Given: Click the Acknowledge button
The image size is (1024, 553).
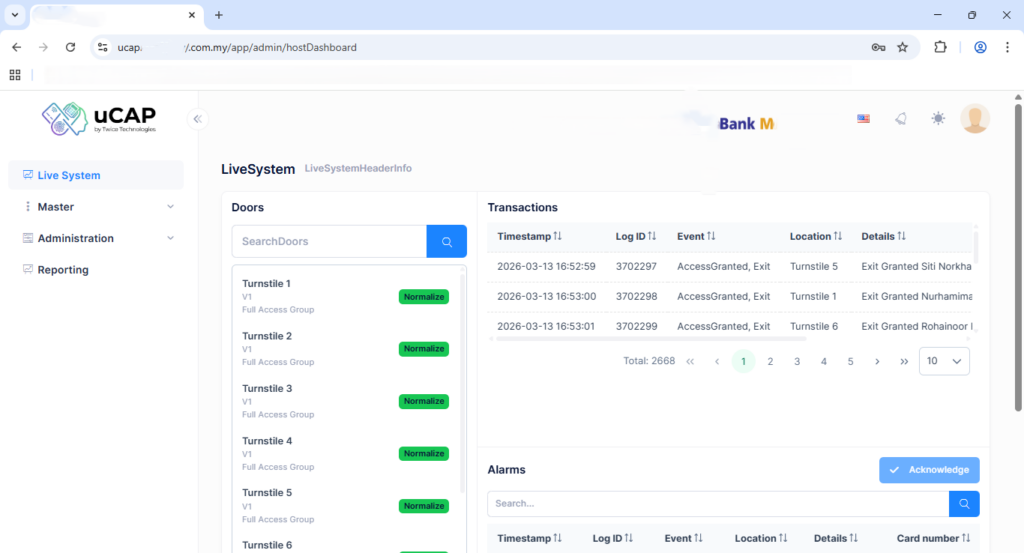Looking at the screenshot, I should click(929, 470).
